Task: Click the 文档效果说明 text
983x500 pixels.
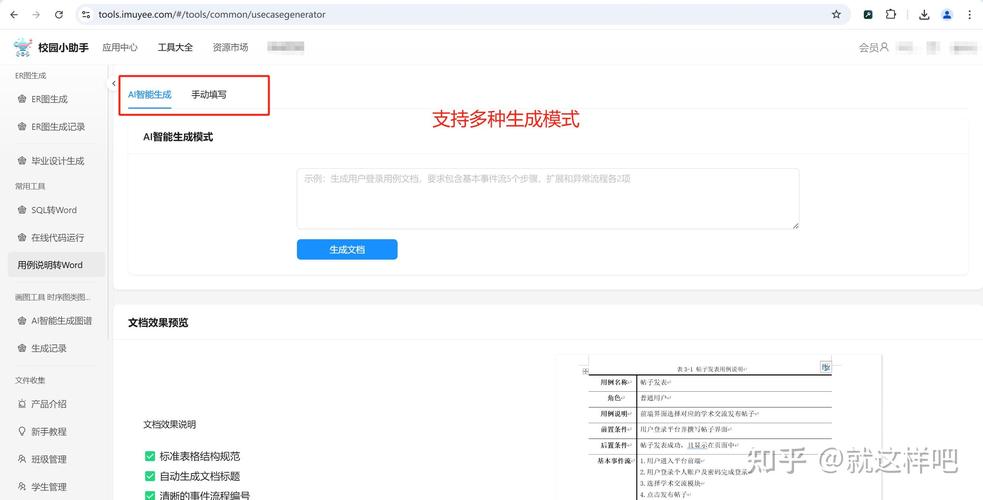Action: coord(169,424)
